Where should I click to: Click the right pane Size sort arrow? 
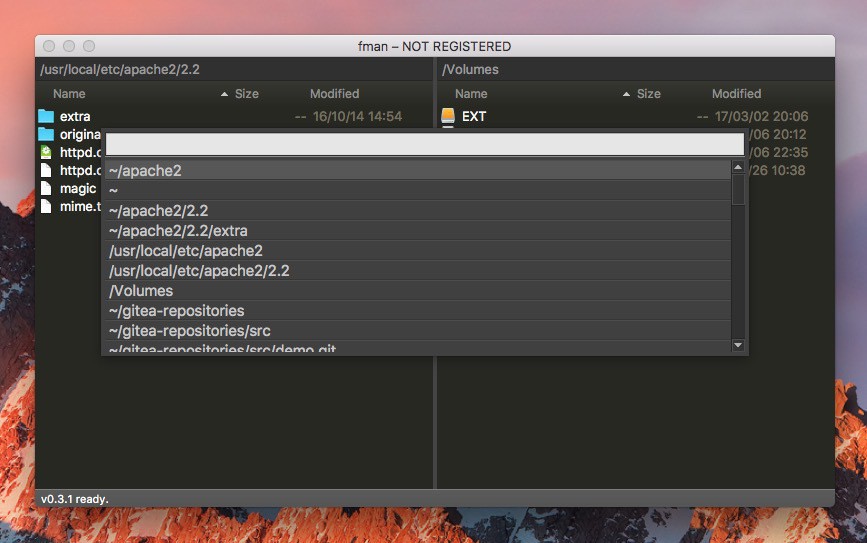point(626,94)
